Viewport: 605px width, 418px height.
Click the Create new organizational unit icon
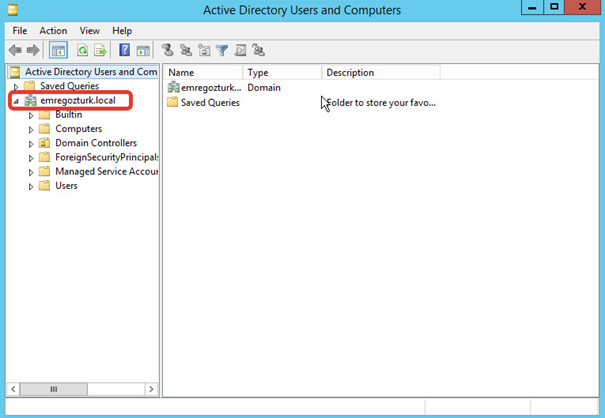(x=204, y=50)
